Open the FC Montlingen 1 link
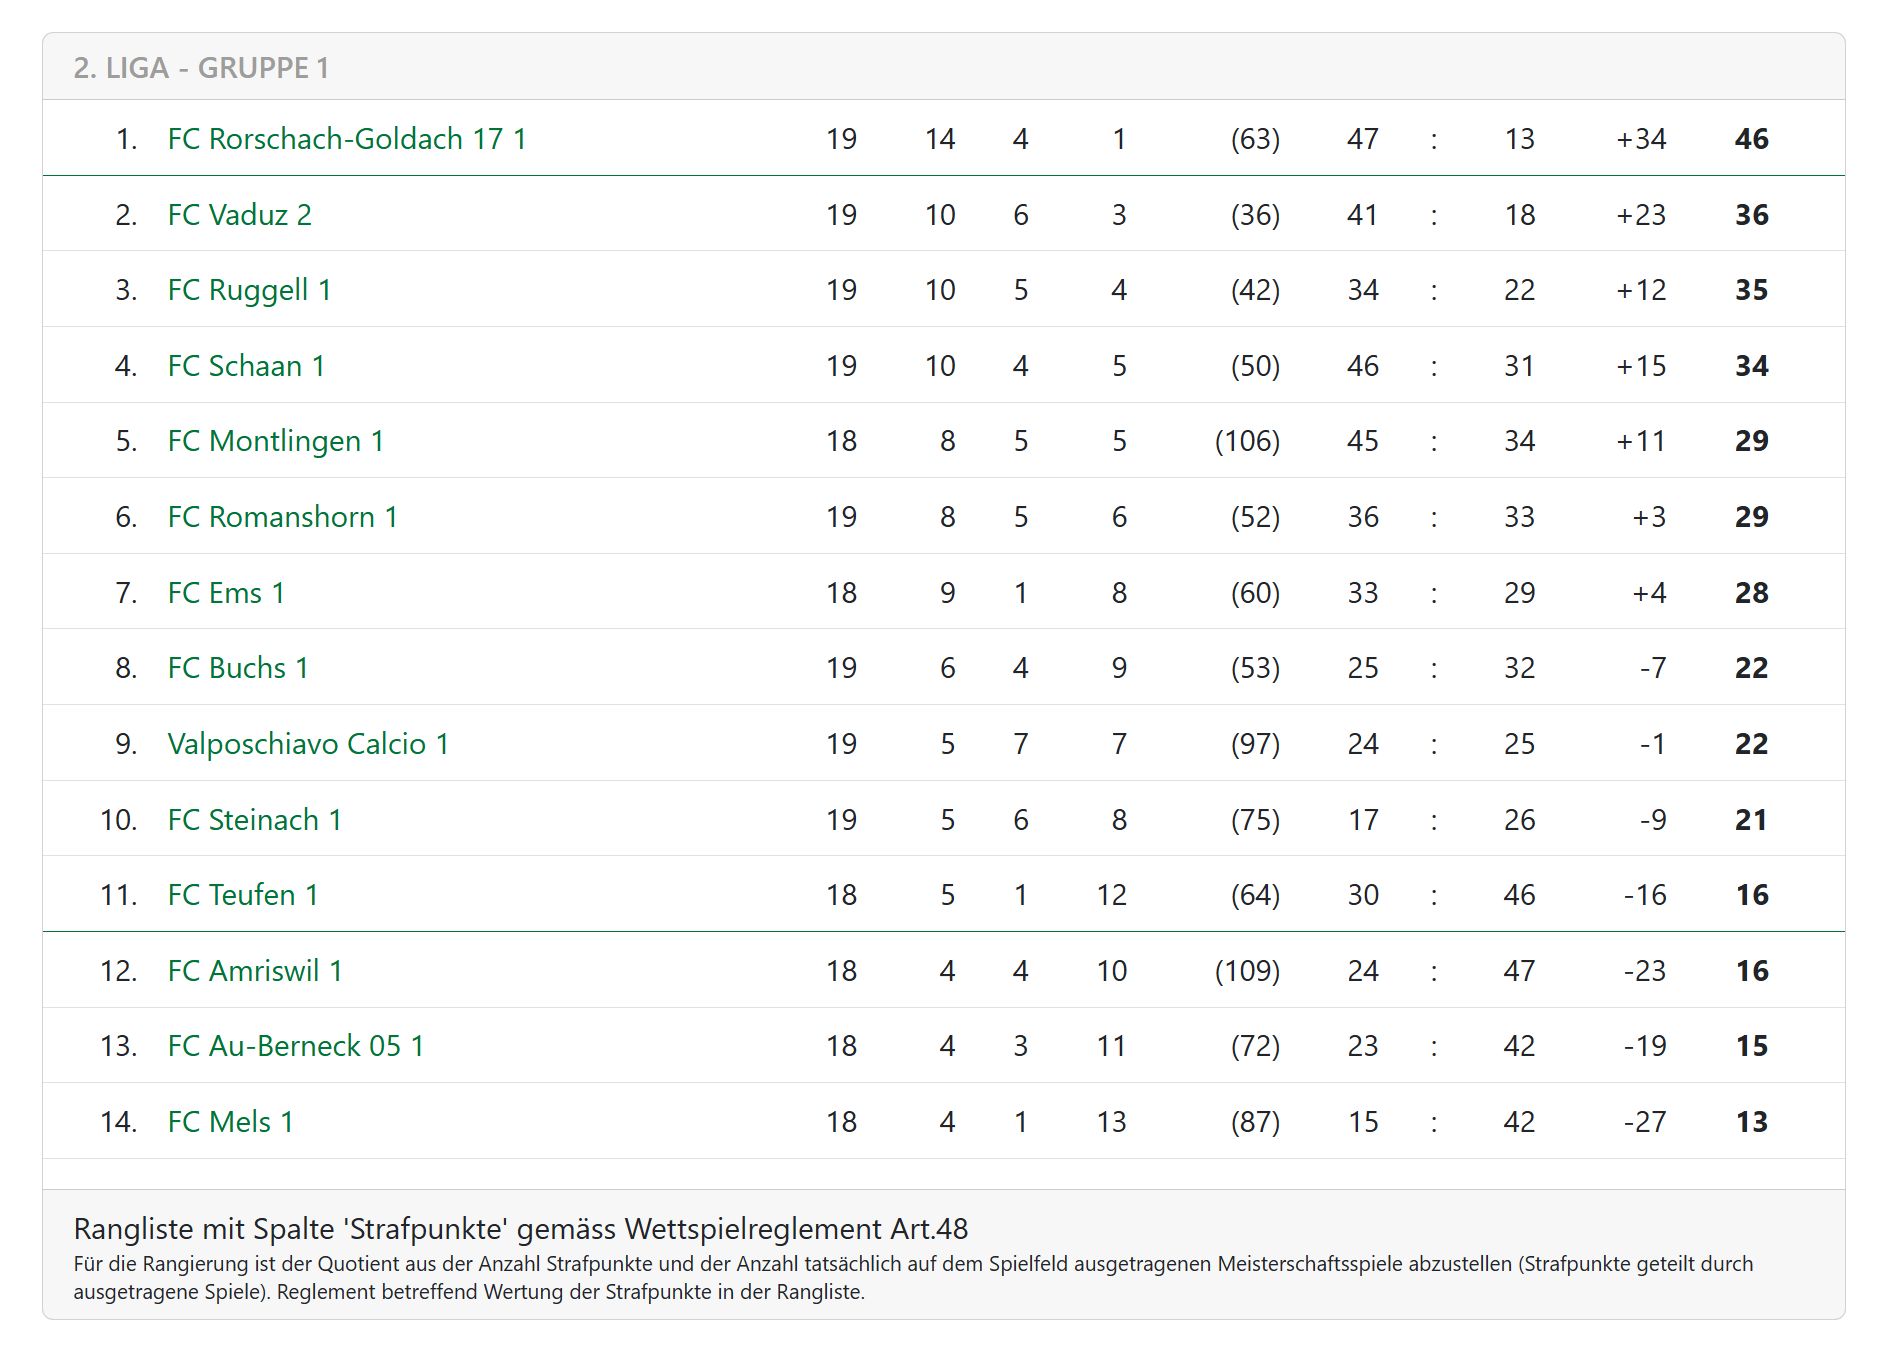The image size is (1883, 1357). [x=275, y=441]
